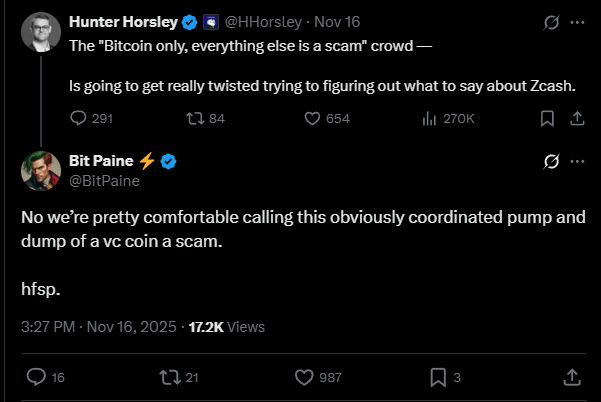Click Bit Paine's profile avatar
The width and height of the screenshot is (601, 402).
[x=40, y=171]
